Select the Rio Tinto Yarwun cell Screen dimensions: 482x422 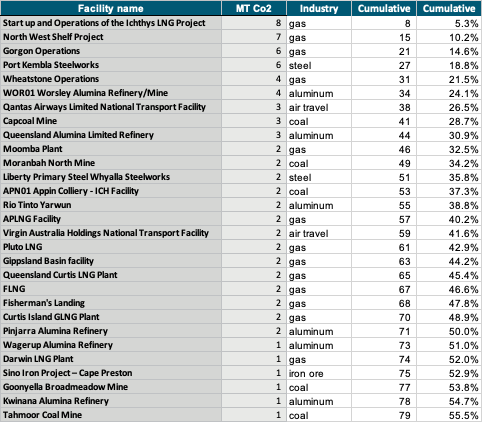coord(111,205)
